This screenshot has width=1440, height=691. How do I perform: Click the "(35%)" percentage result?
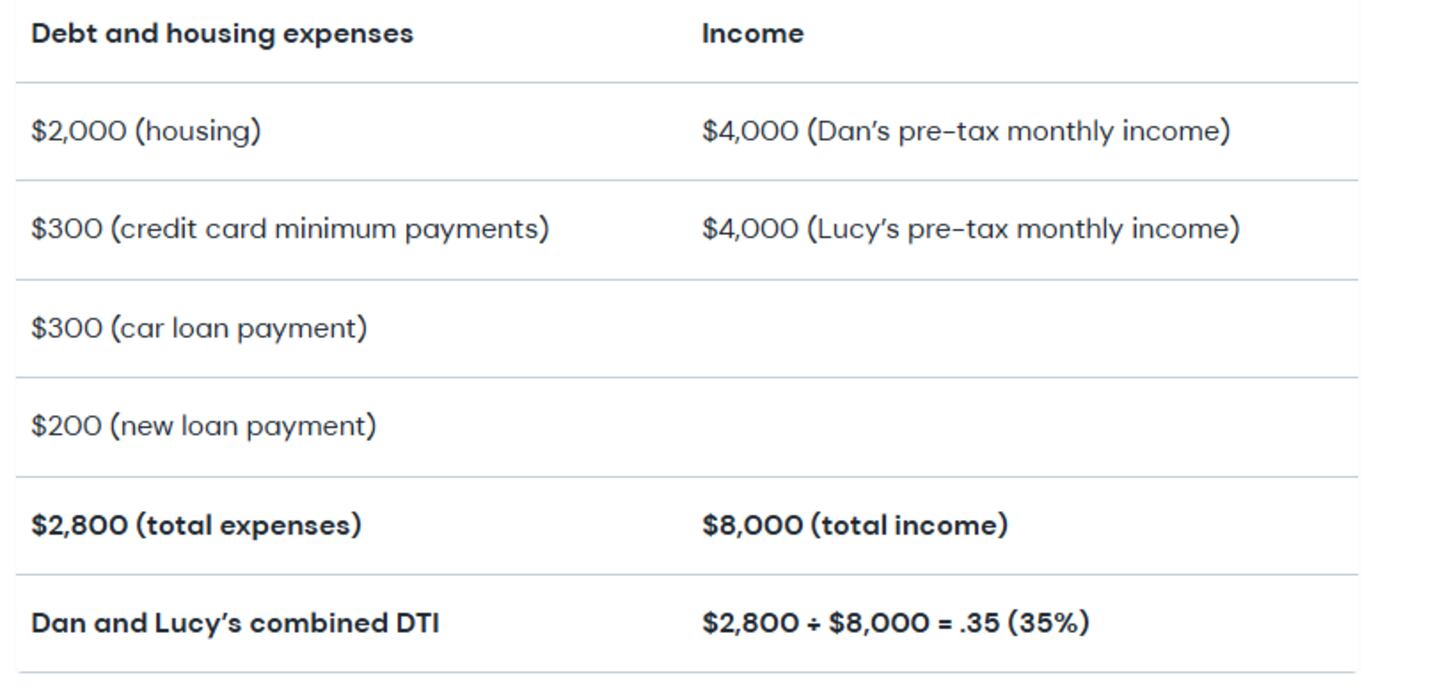coord(1048,623)
